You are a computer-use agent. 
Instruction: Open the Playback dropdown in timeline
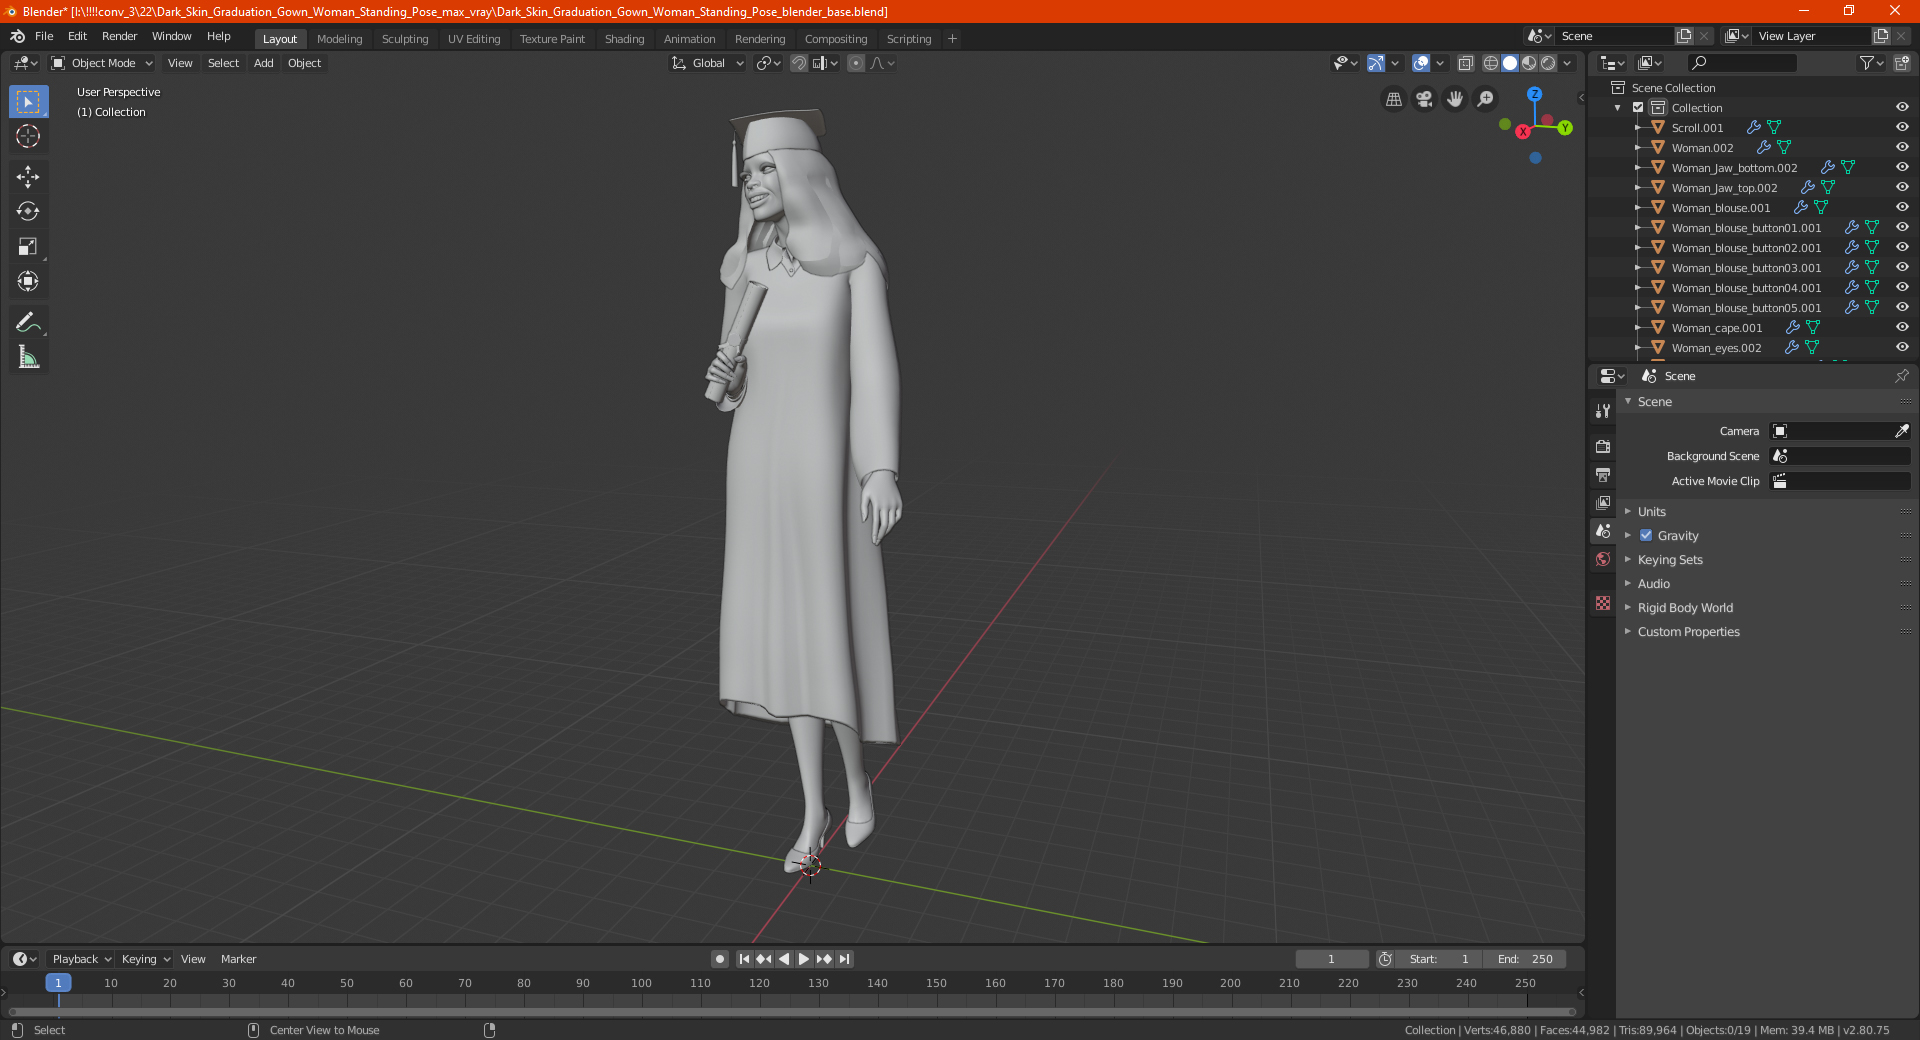pos(81,959)
